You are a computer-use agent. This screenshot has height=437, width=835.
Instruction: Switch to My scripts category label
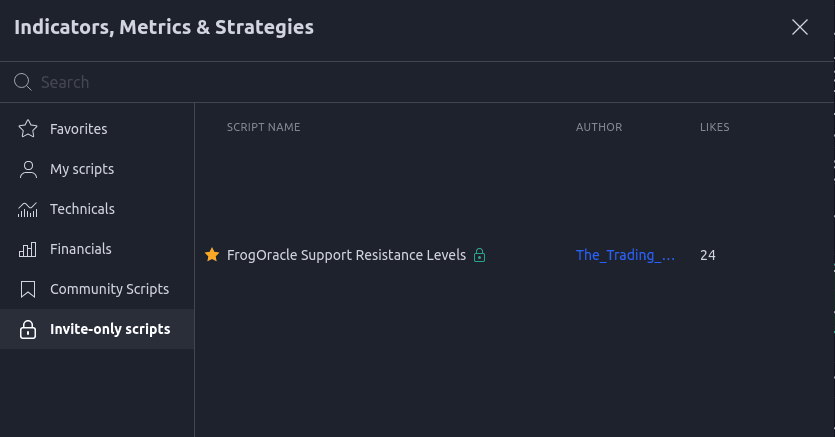coord(82,169)
